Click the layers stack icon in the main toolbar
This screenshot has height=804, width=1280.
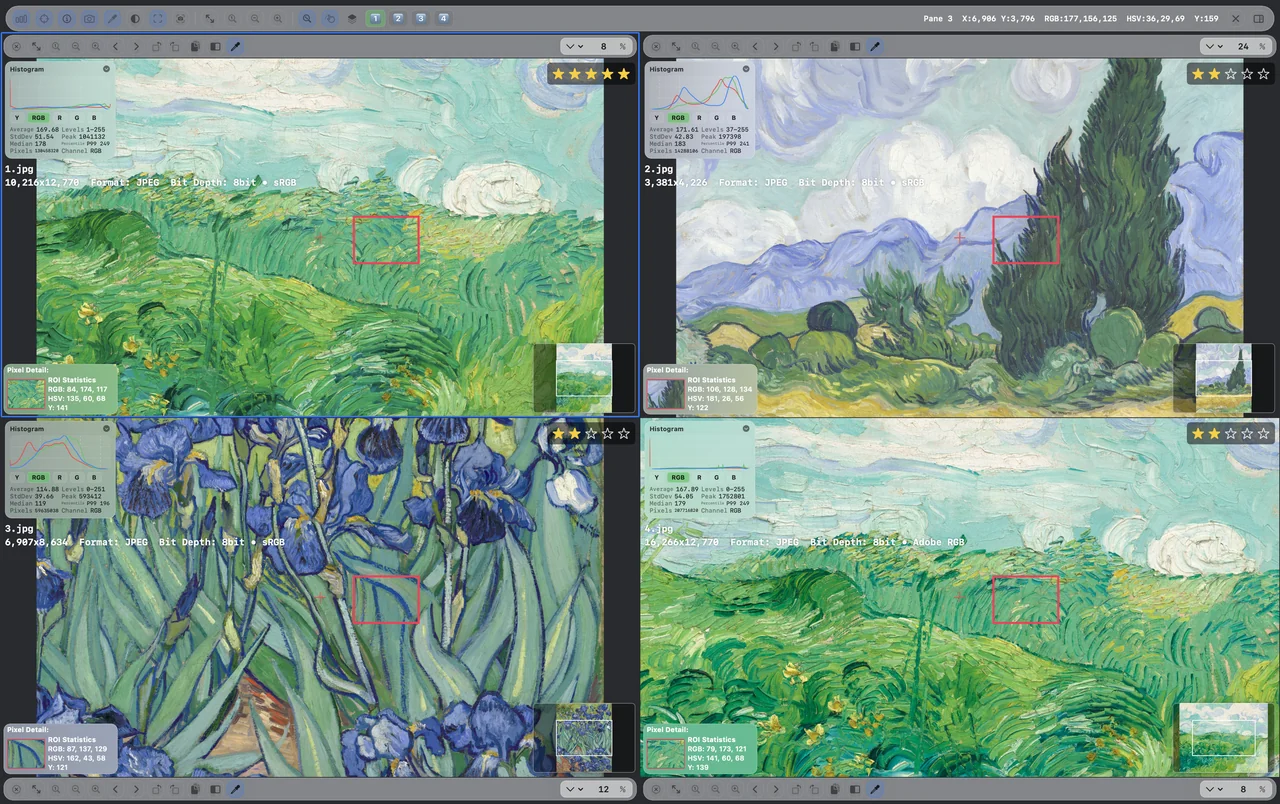352,18
